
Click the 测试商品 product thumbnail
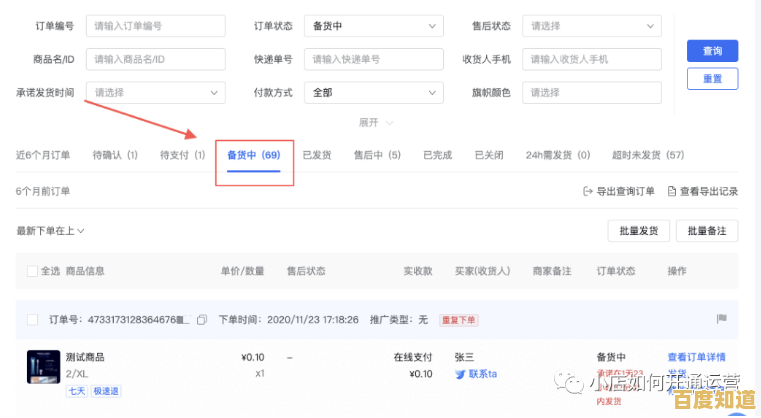[x=44, y=367]
